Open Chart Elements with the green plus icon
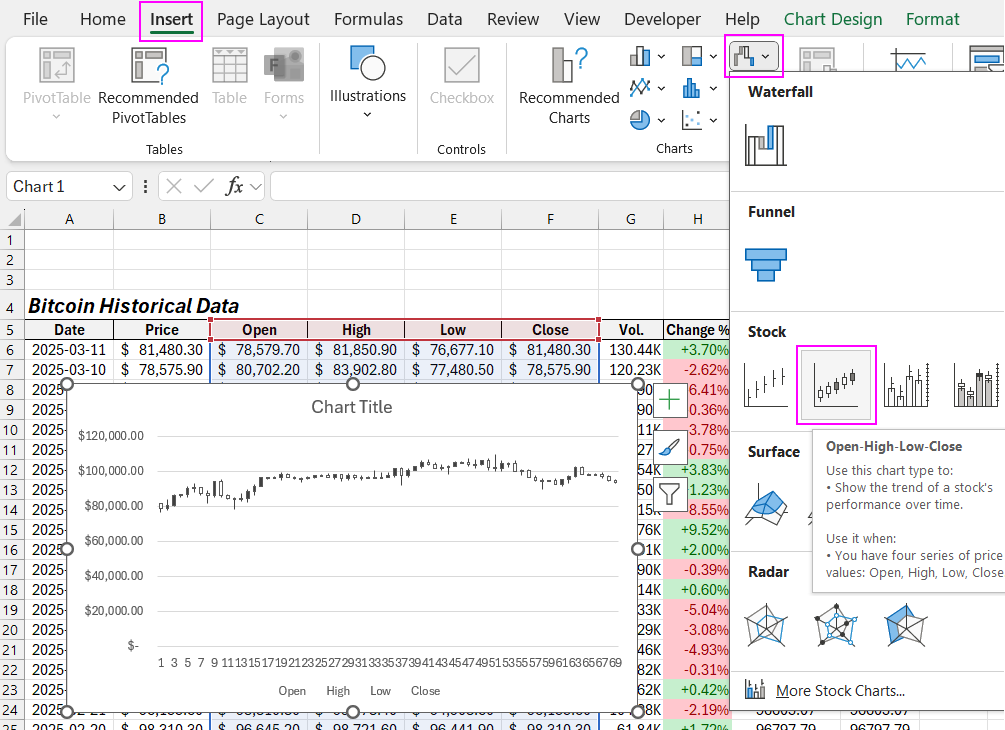Viewport: 1005px width, 730px height. [668, 398]
